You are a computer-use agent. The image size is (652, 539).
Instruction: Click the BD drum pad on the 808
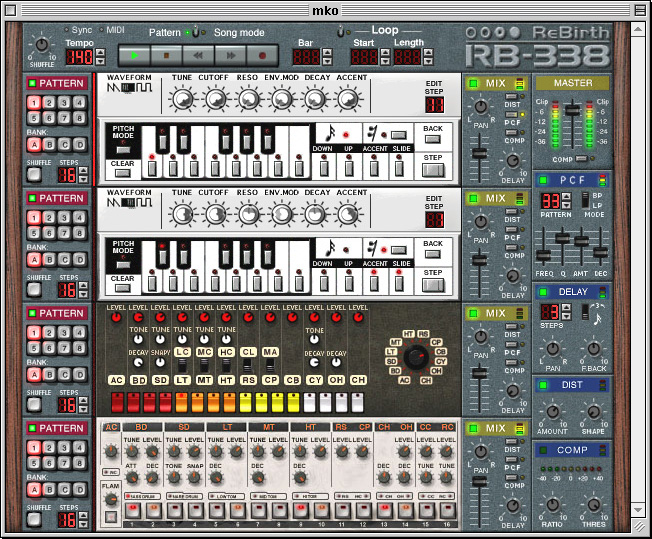click(138, 380)
